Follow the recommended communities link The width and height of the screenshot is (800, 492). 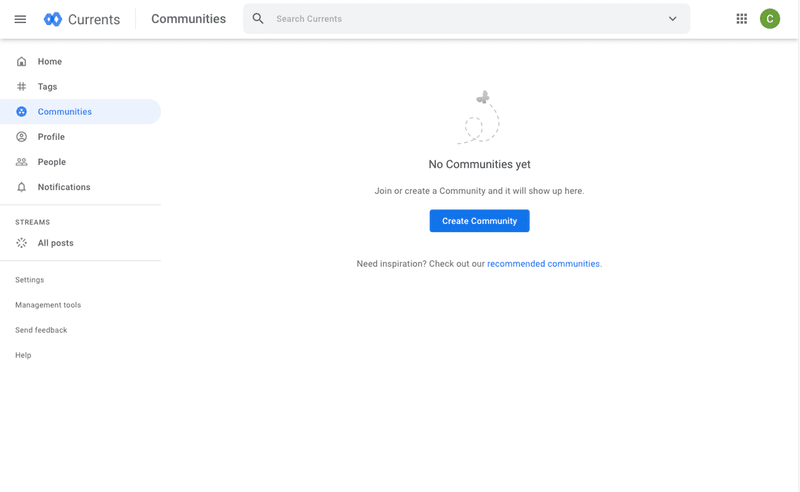pos(544,264)
